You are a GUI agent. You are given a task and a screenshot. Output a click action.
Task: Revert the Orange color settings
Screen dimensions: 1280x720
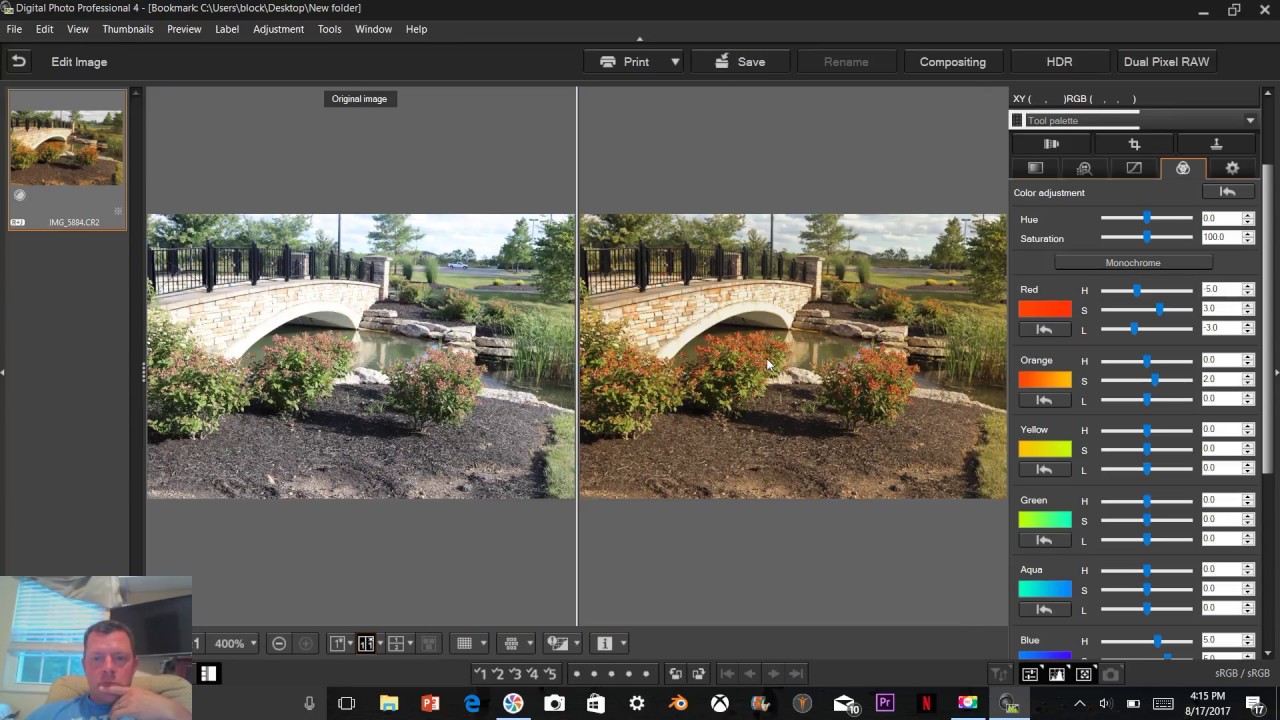(1044, 400)
